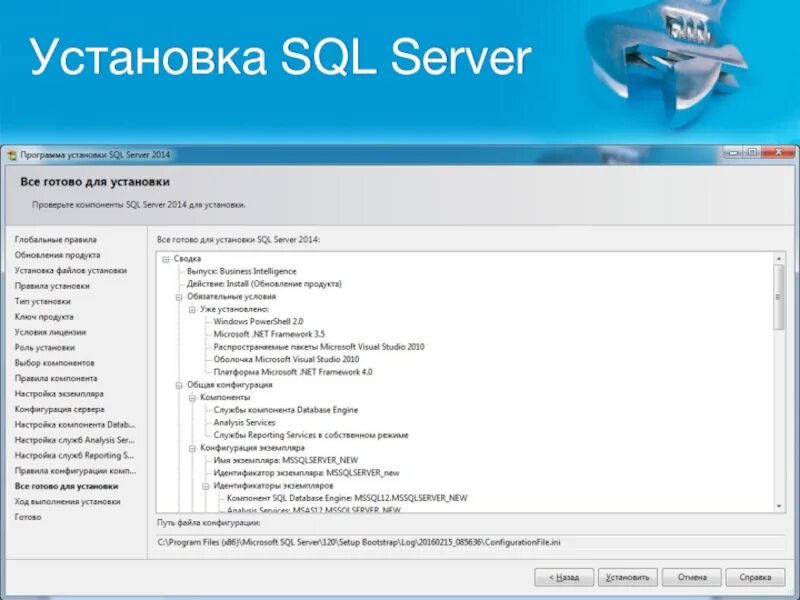Viewport: 800px width, 600px height.
Task: Close the SQL Server setup window
Action: pos(779,152)
